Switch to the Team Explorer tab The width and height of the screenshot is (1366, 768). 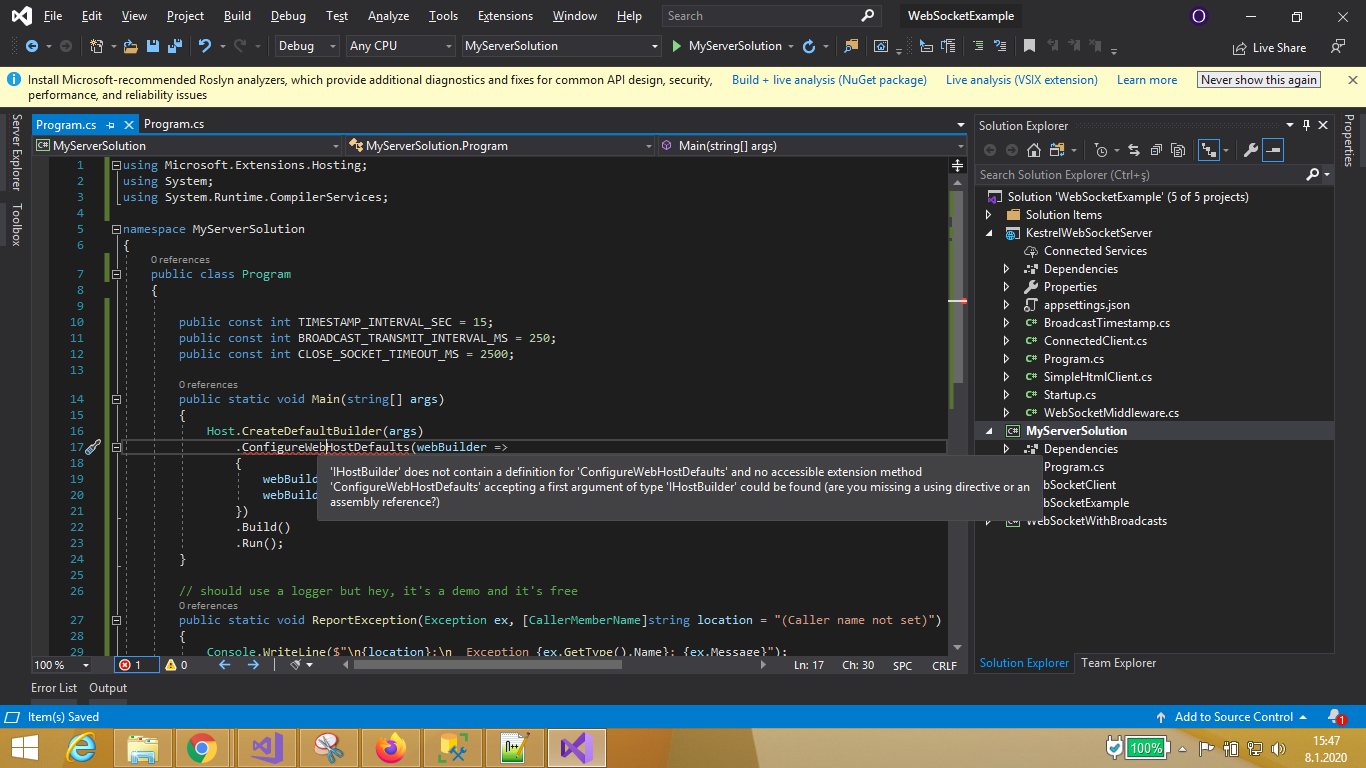coord(1118,662)
